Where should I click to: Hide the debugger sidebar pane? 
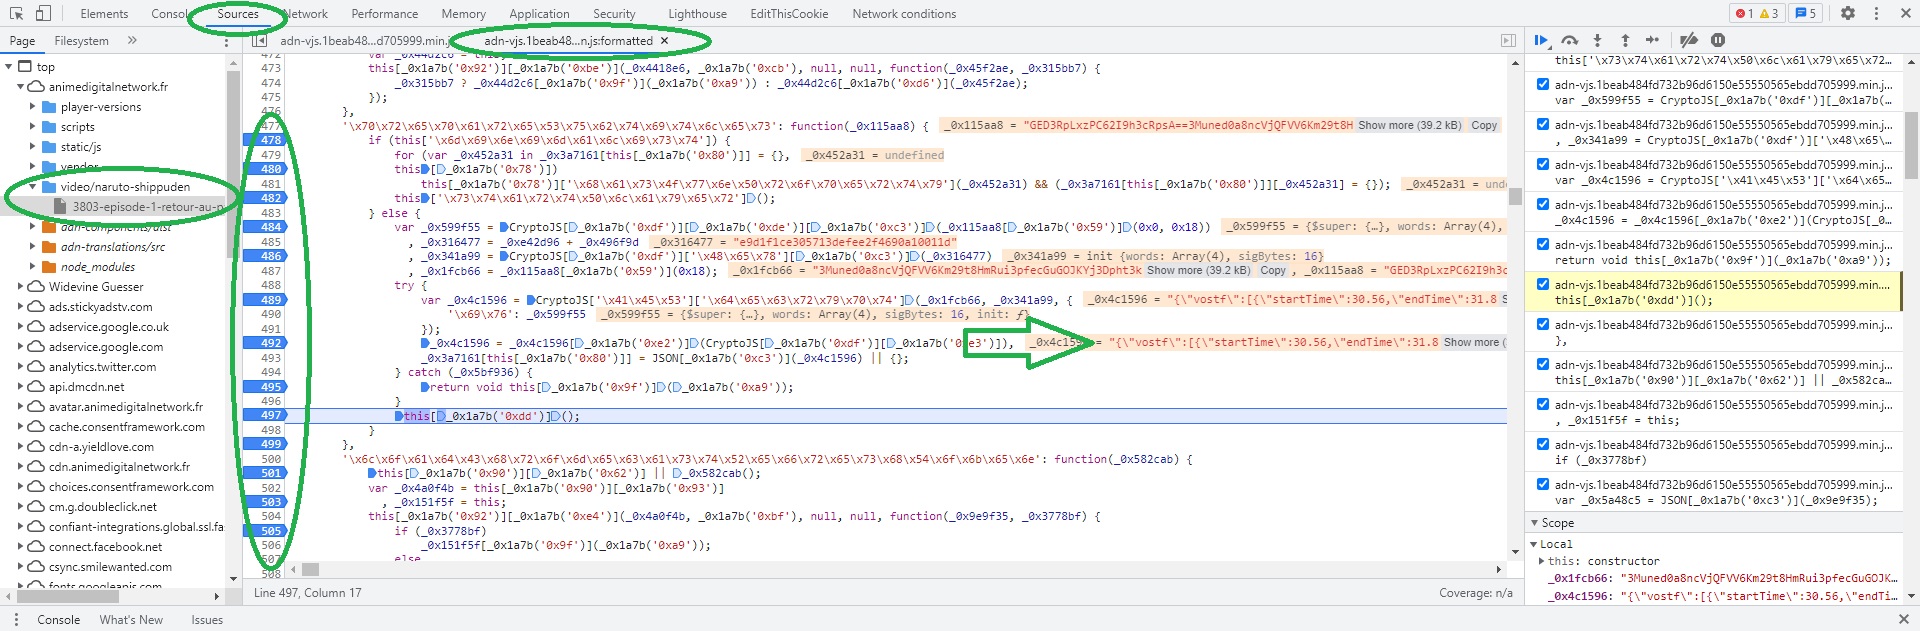[1508, 41]
